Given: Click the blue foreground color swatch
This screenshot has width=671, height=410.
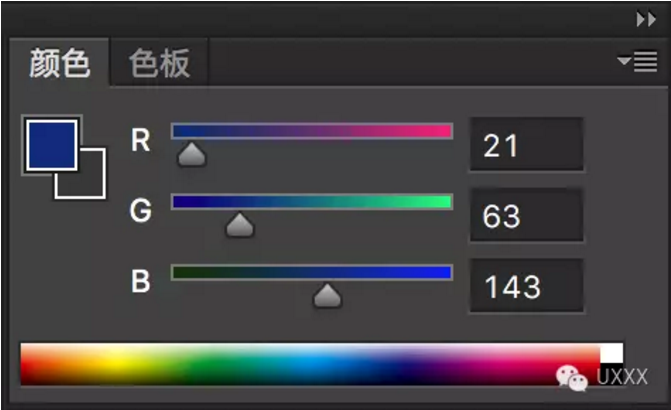Looking at the screenshot, I should tap(51, 143).
